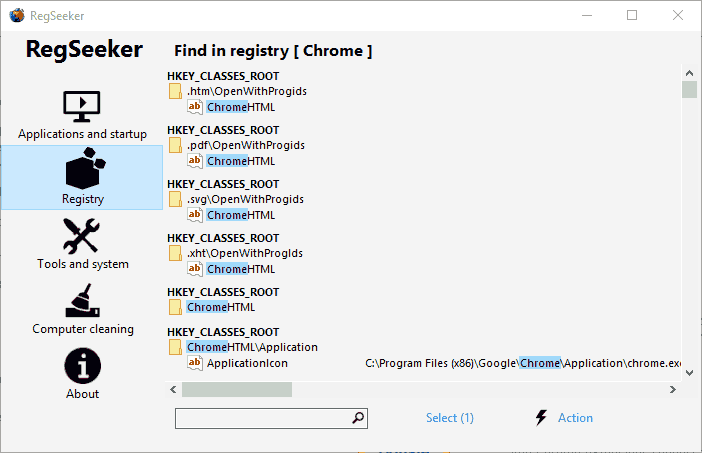This screenshot has height=453, width=702.
Task: Click the vertical scrollbar down arrow
Action: (689, 372)
